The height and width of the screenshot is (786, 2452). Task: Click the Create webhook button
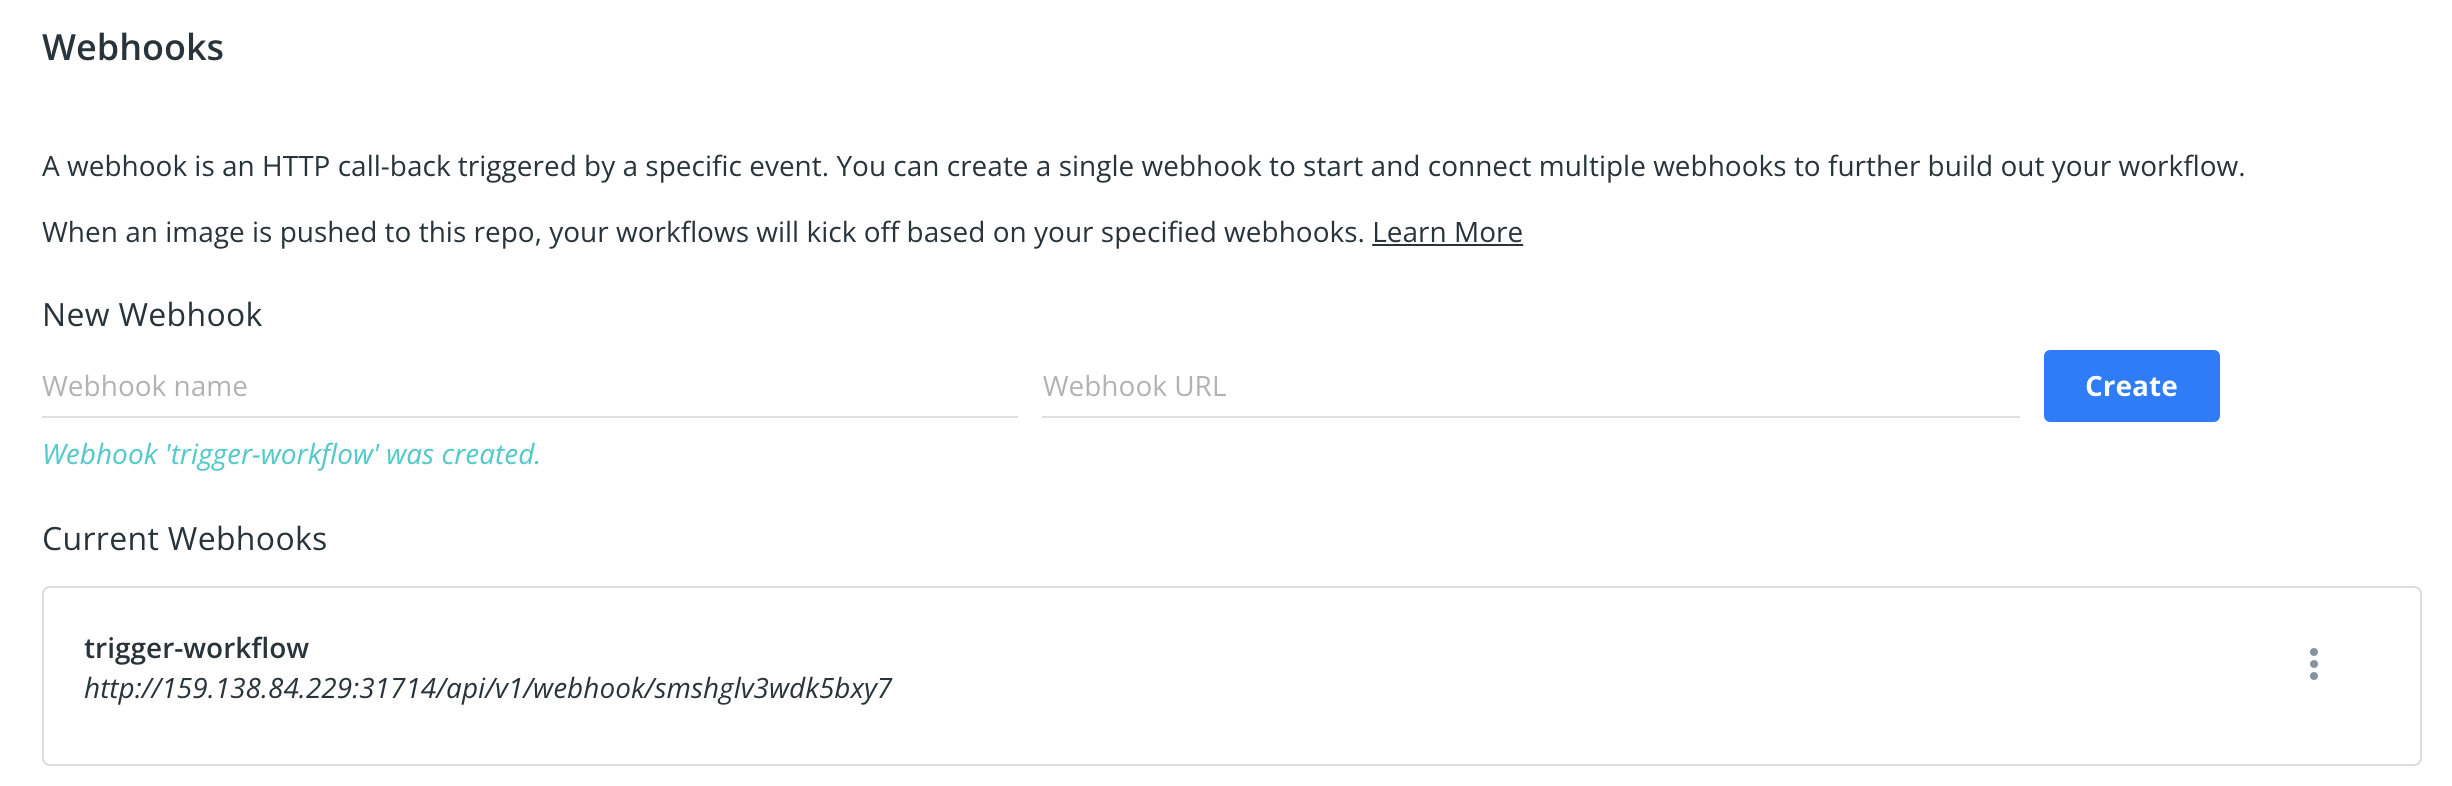(2131, 386)
